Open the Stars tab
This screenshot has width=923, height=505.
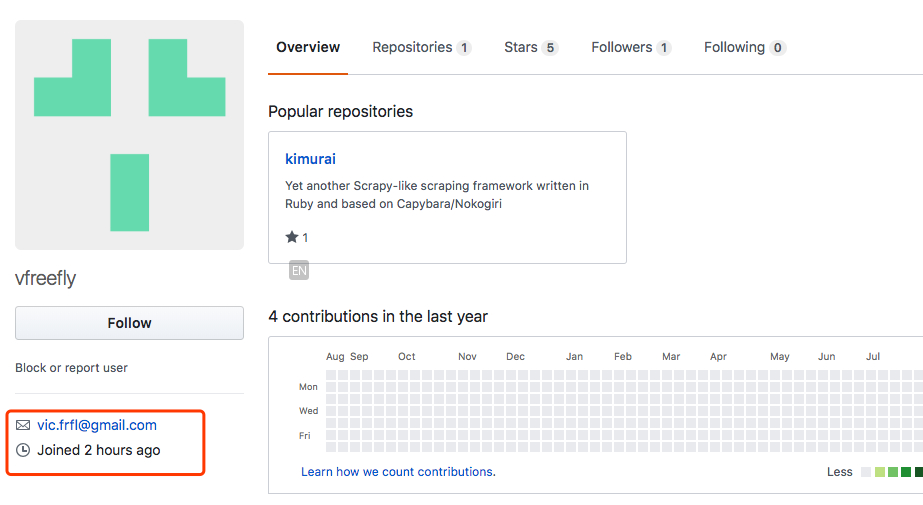click(x=531, y=47)
